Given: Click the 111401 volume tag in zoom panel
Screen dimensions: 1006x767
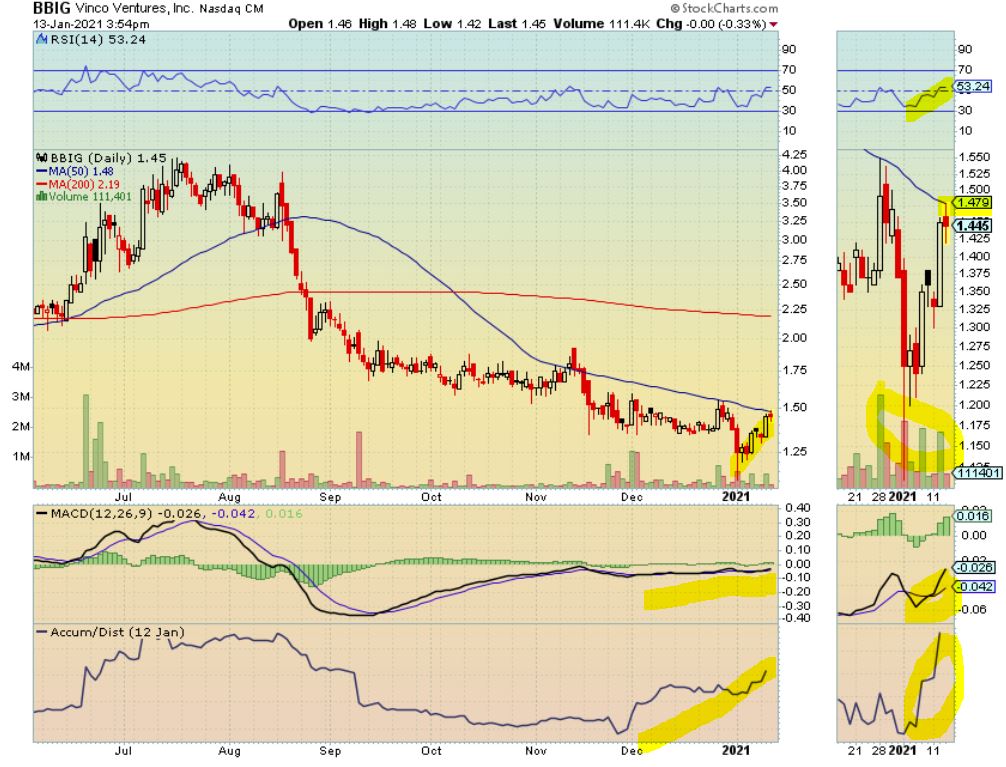Looking at the screenshot, I should pyautogui.click(x=977, y=473).
